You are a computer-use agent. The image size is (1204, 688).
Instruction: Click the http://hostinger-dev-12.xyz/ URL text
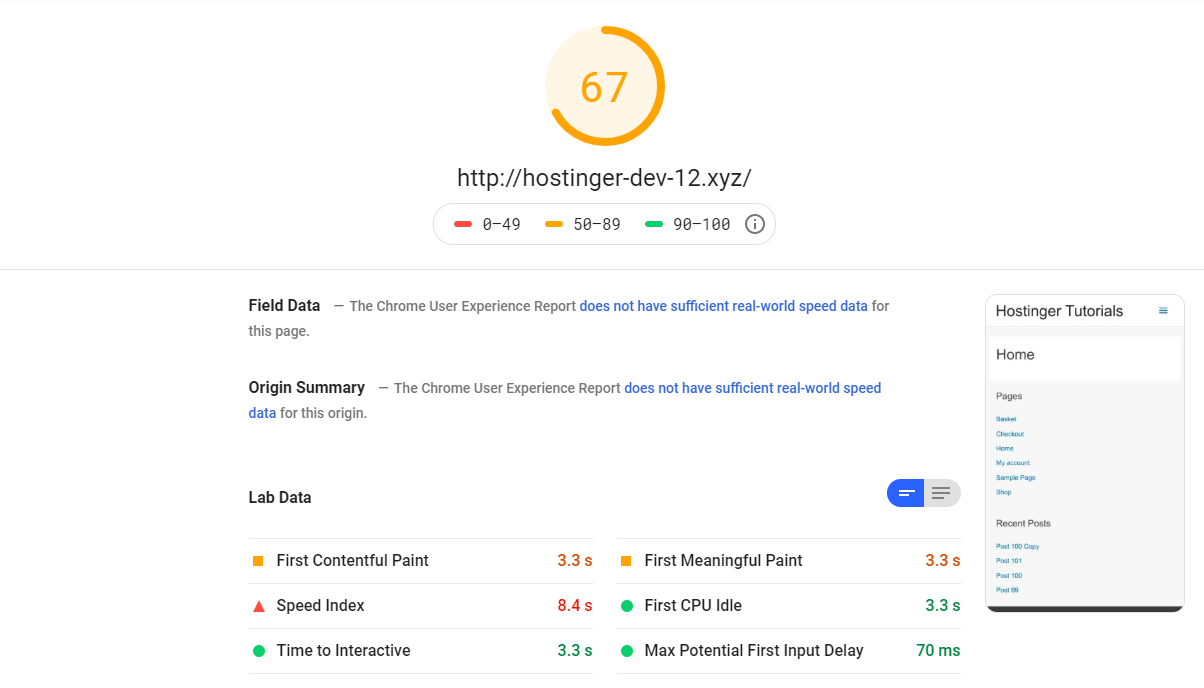coord(604,178)
